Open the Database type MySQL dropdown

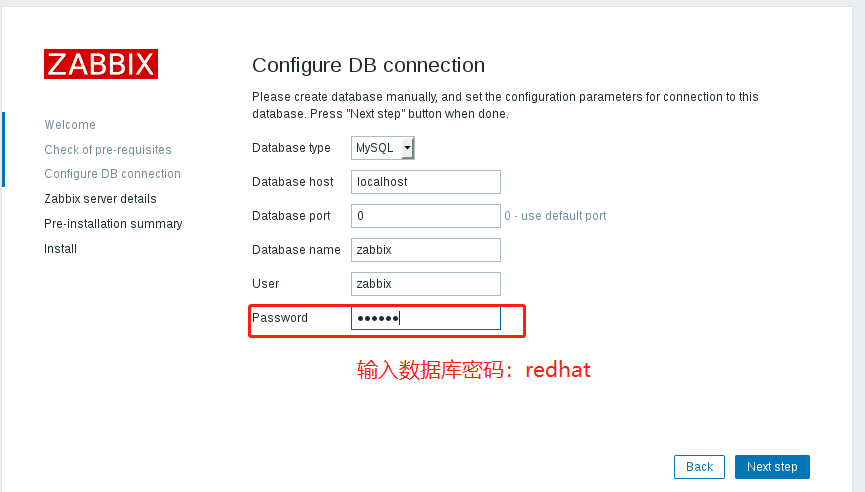[x=382, y=148]
